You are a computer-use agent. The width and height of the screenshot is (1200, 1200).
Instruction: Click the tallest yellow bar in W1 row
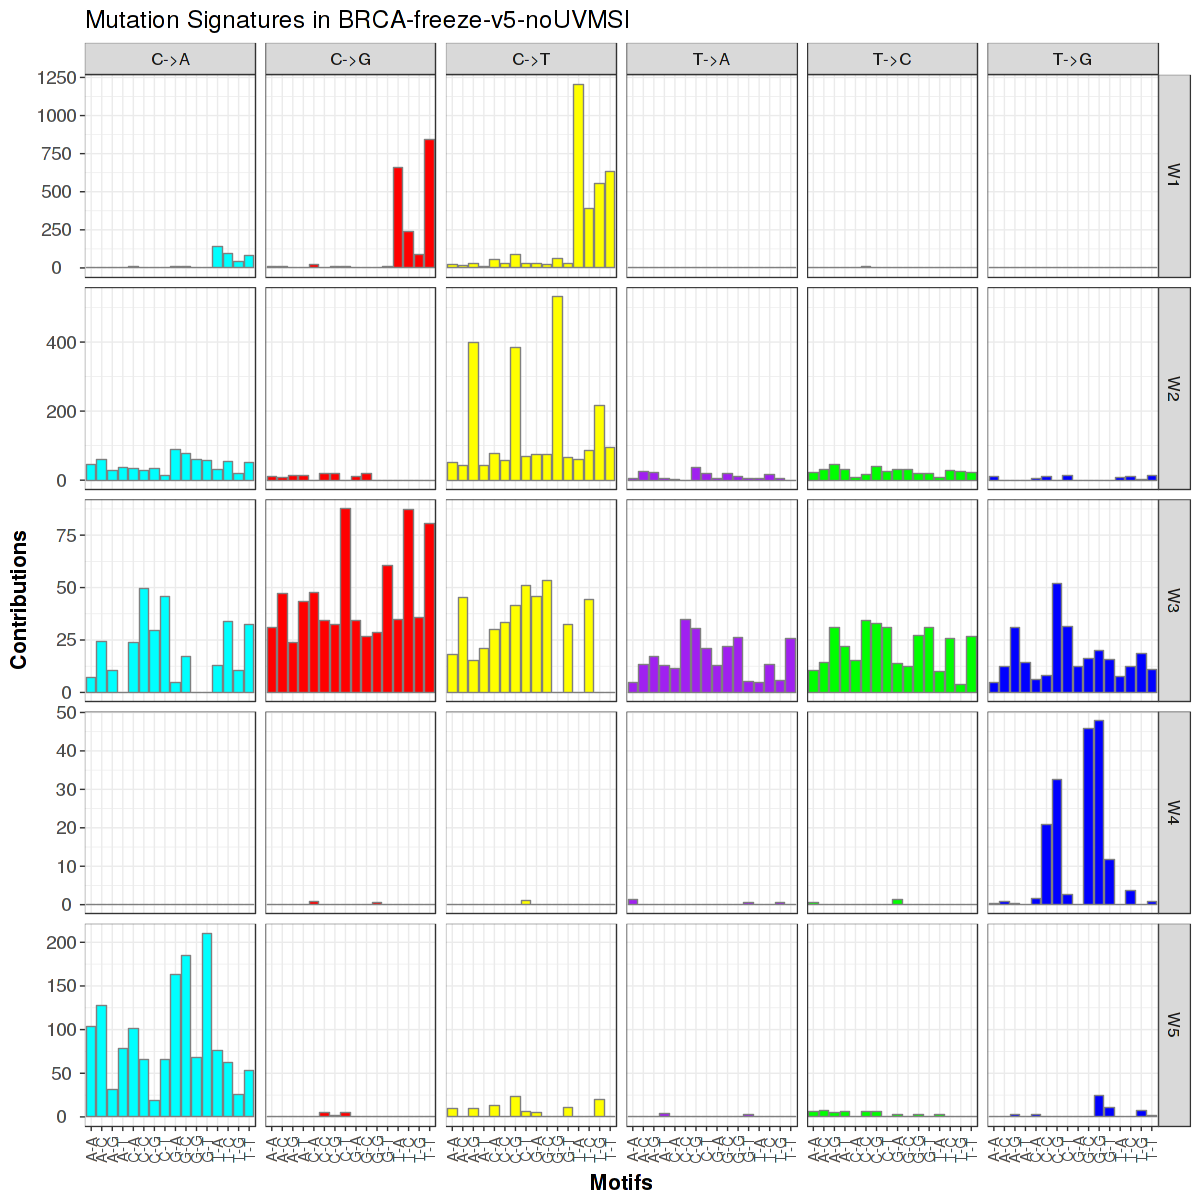pyautogui.click(x=578, y=176)
